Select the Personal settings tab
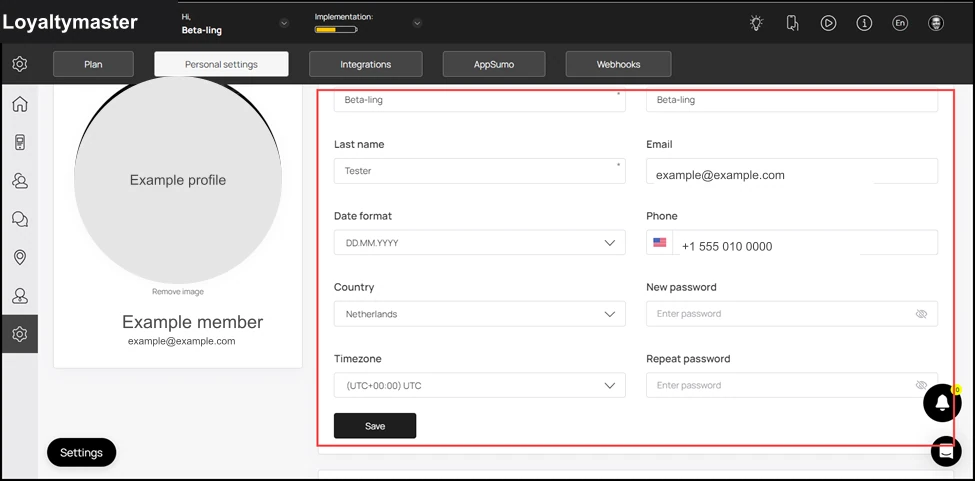Screen dimensions: 975x481 (221, 64)
